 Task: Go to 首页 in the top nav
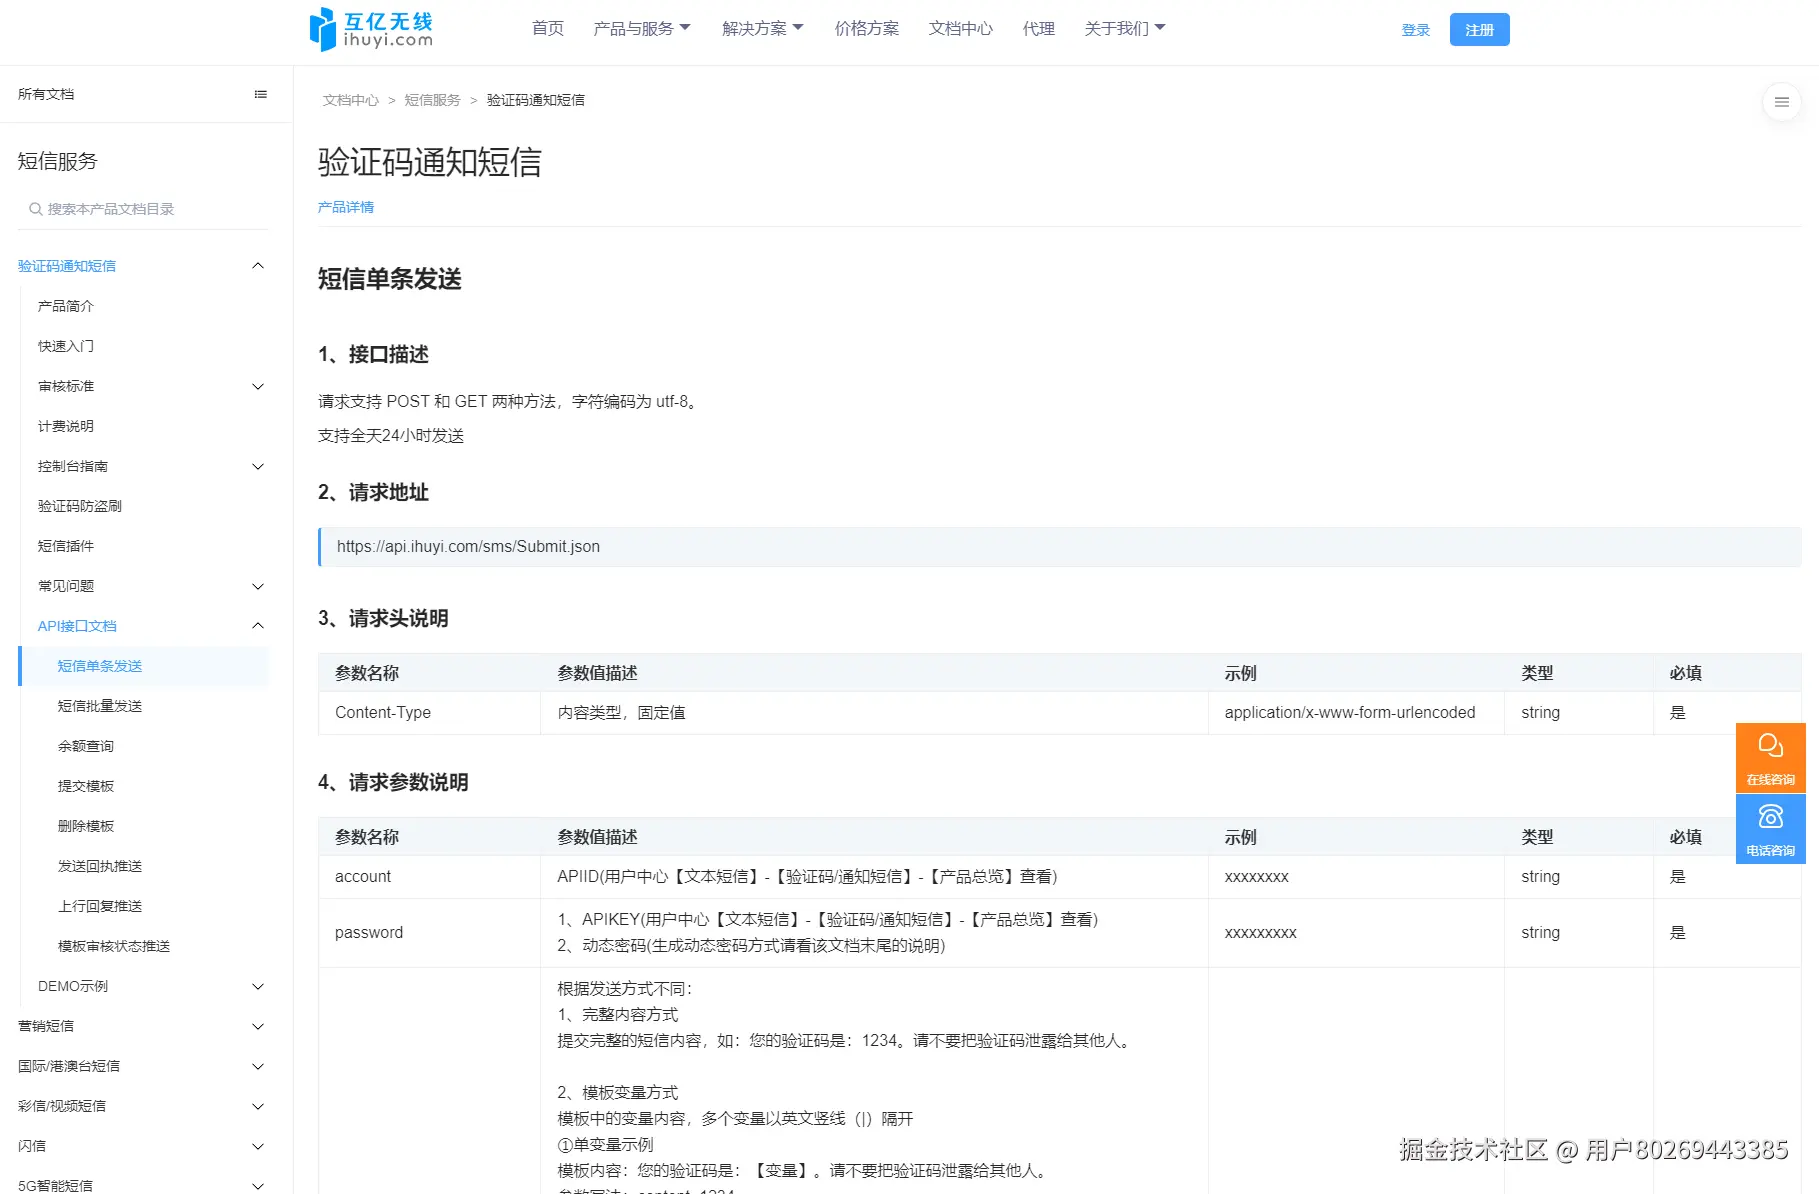click(548, 28)
